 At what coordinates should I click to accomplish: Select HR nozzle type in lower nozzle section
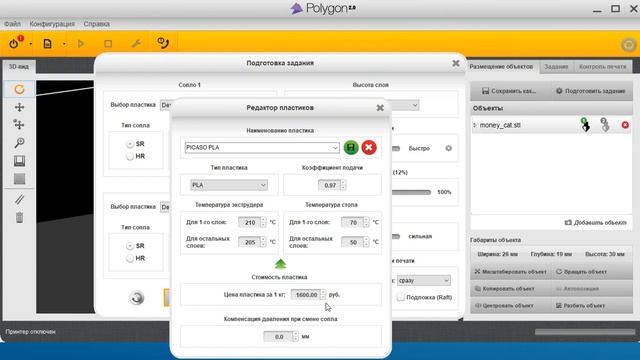pyautogui.click(x=130, y=258)
